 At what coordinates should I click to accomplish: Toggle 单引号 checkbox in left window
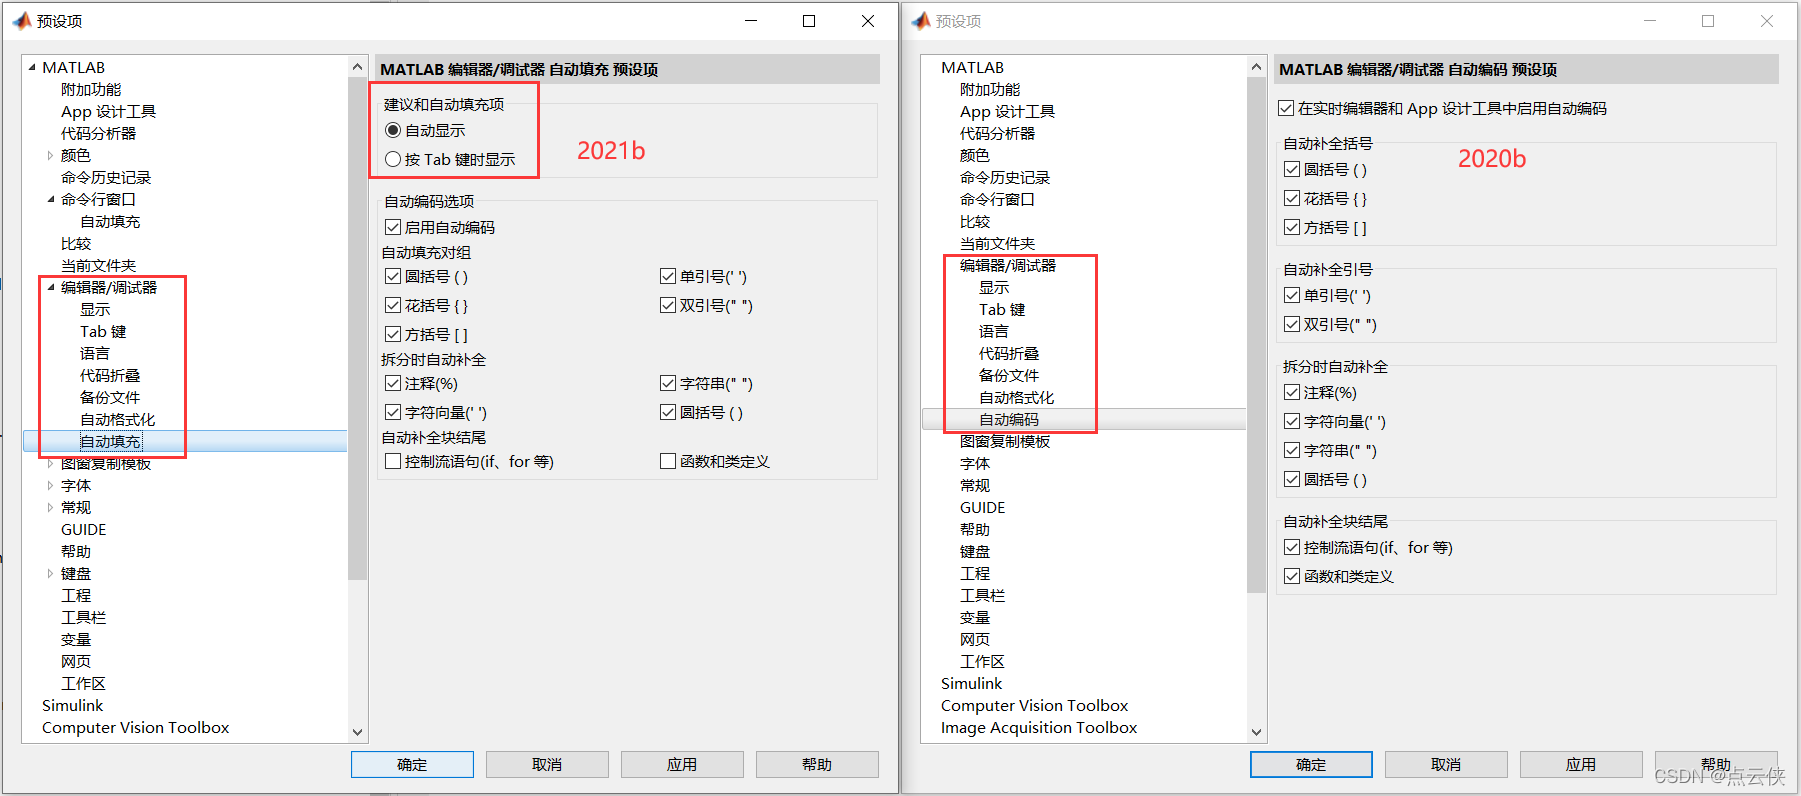coord(668,277)
